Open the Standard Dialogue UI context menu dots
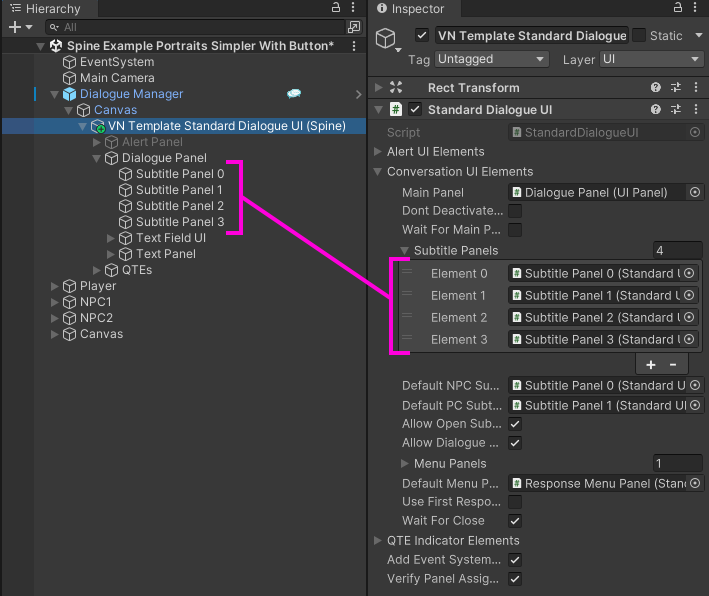The height and width of the screenshot is (596, 709). coord(696,109)
